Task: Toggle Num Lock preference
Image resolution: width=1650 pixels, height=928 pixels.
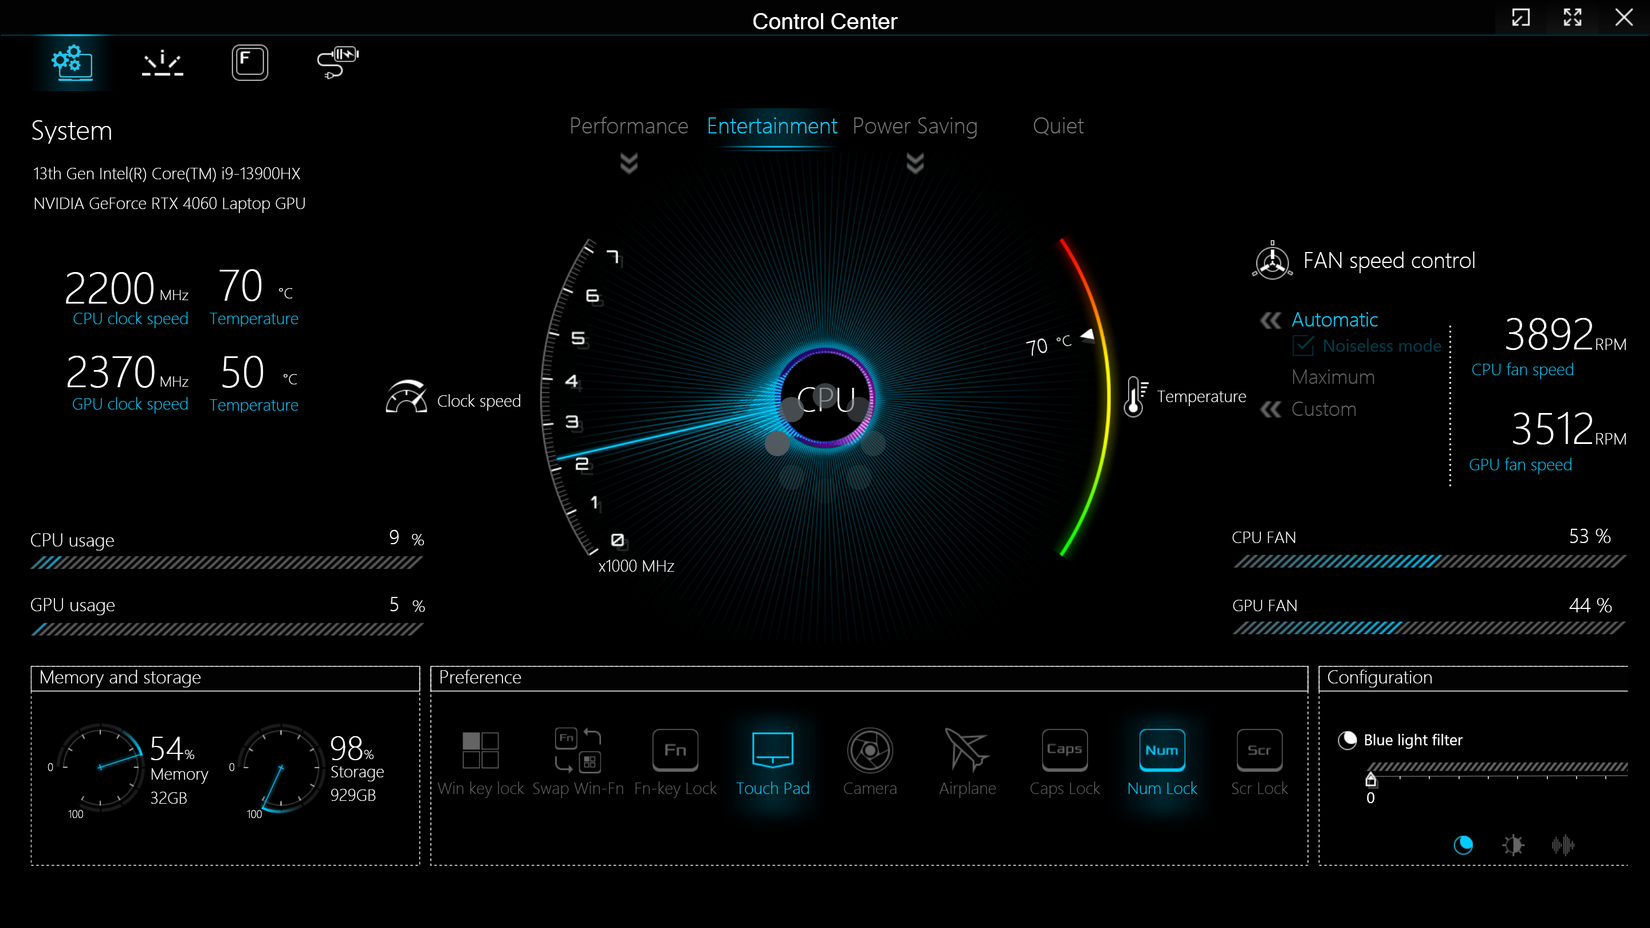Action: pyautogui.click(x=1161, y=751)
